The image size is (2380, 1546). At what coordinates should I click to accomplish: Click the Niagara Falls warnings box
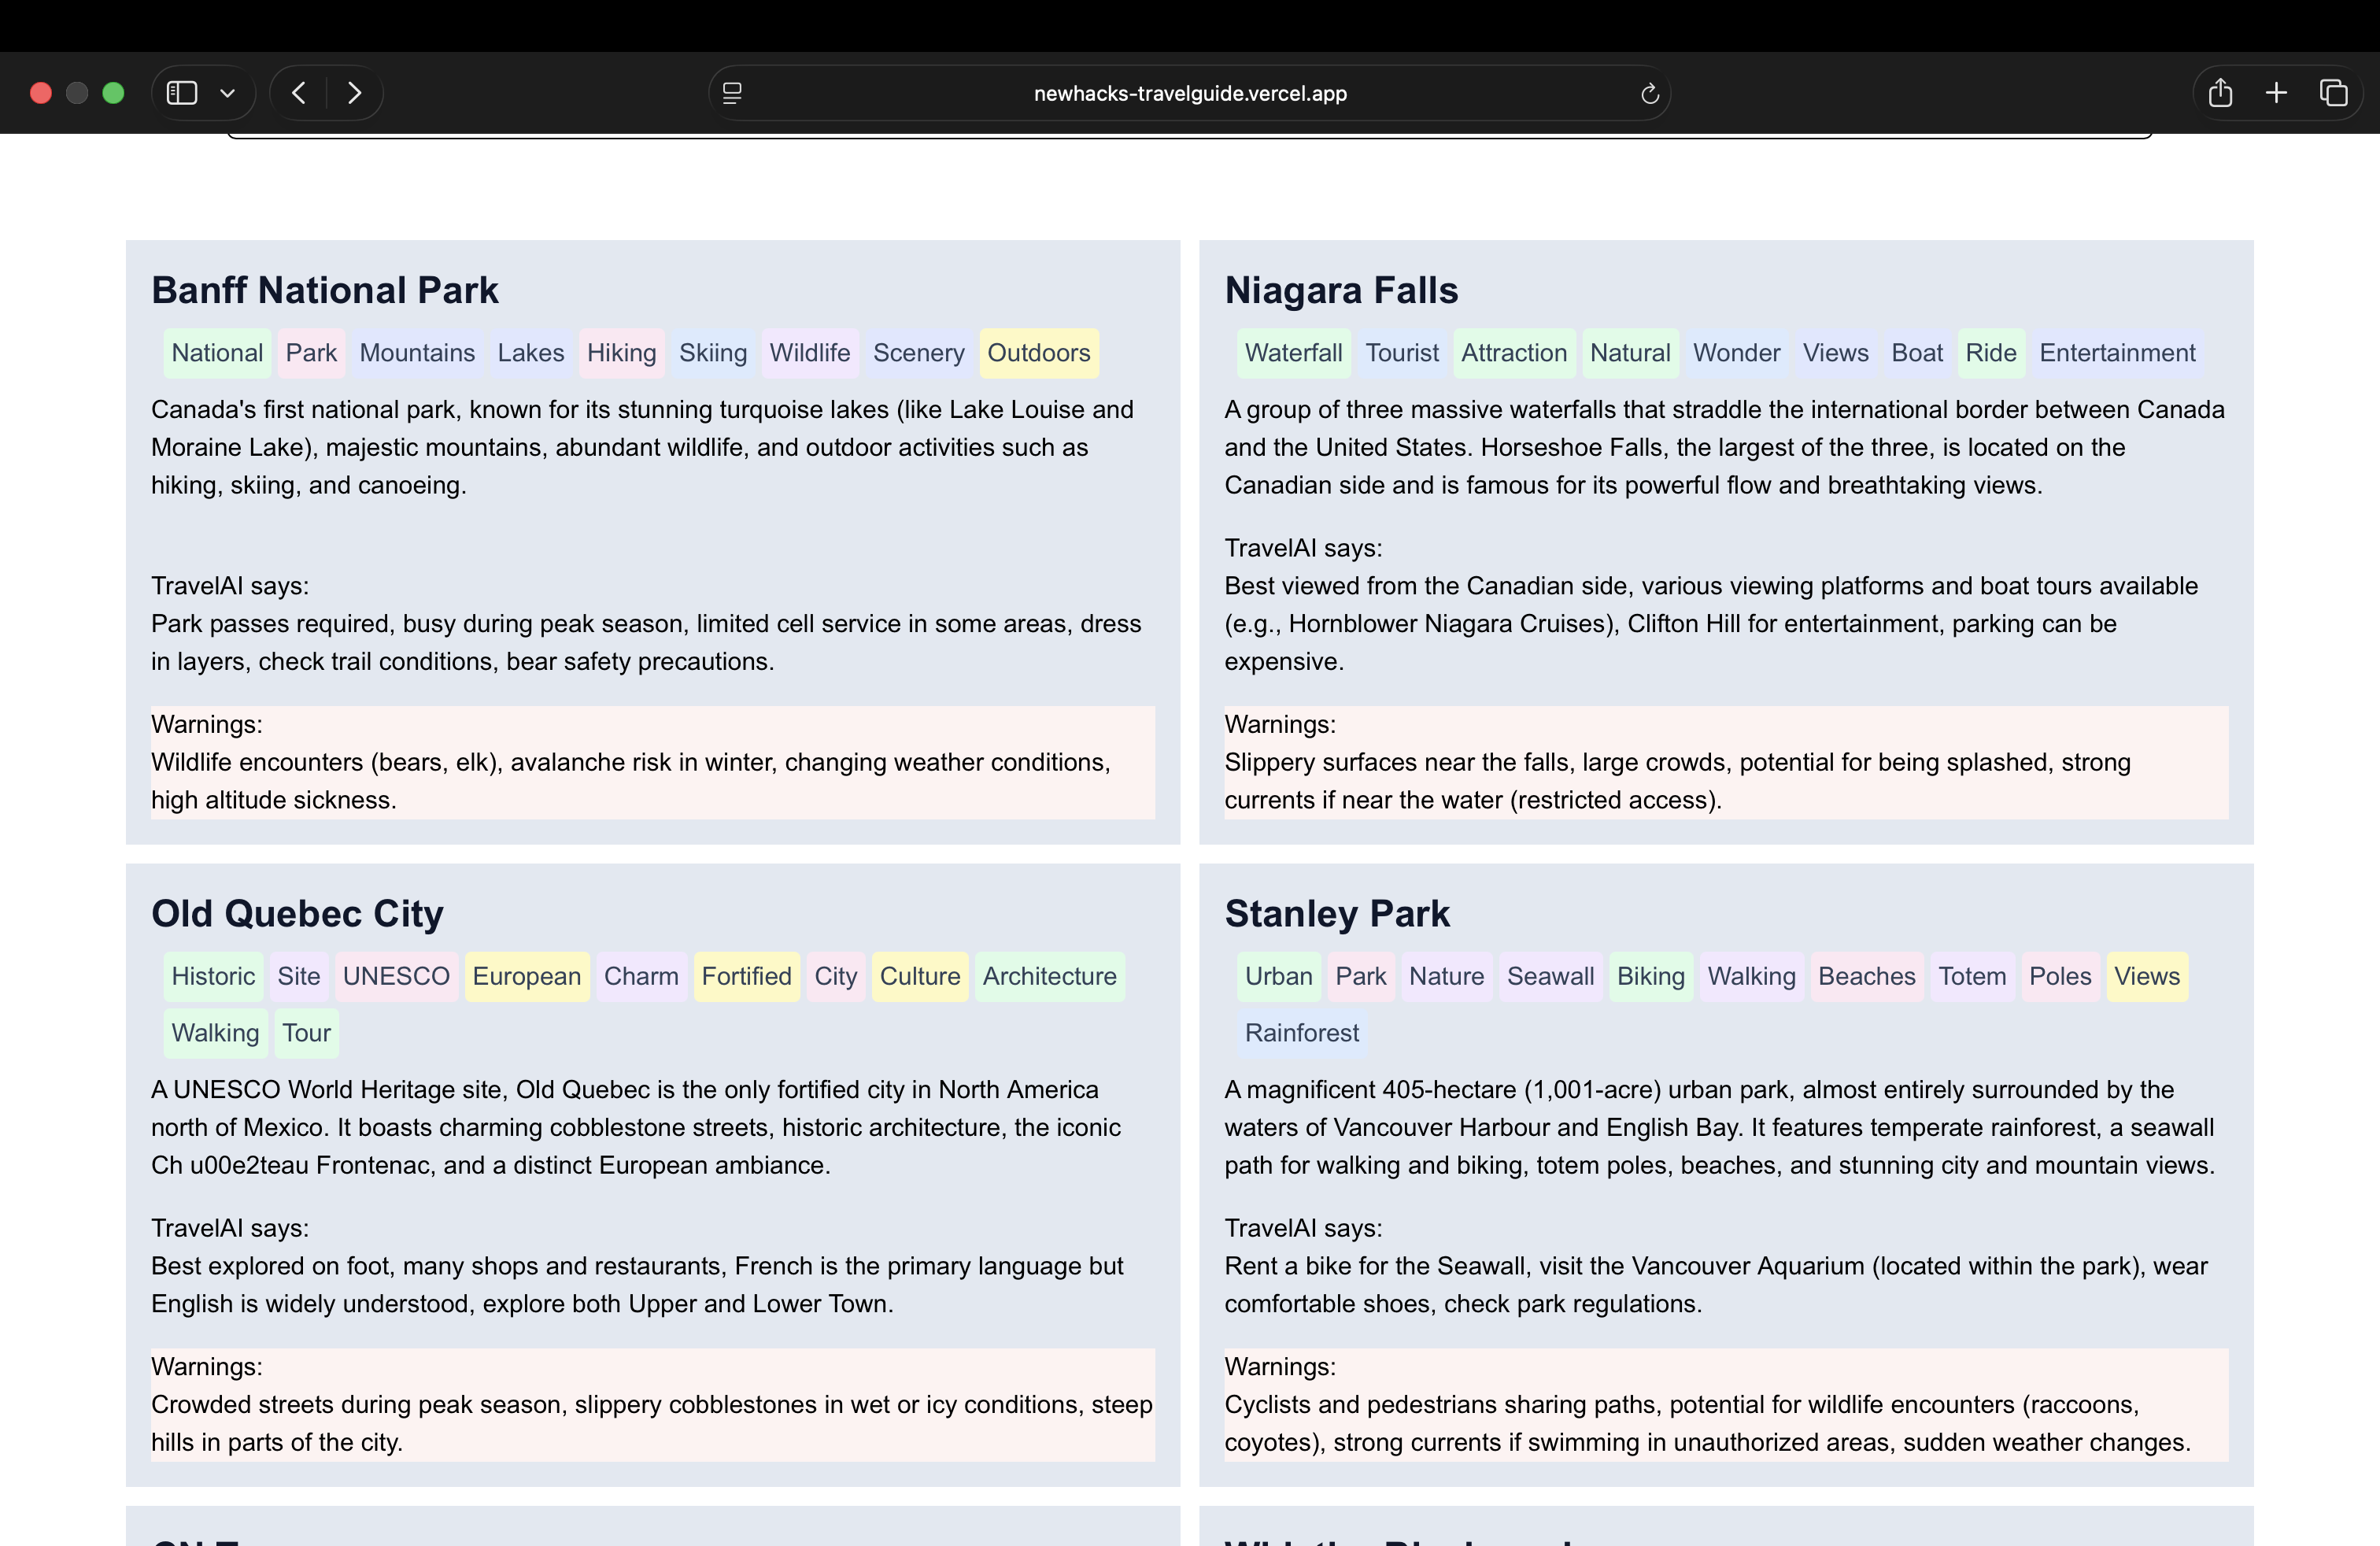point(1725,763)
